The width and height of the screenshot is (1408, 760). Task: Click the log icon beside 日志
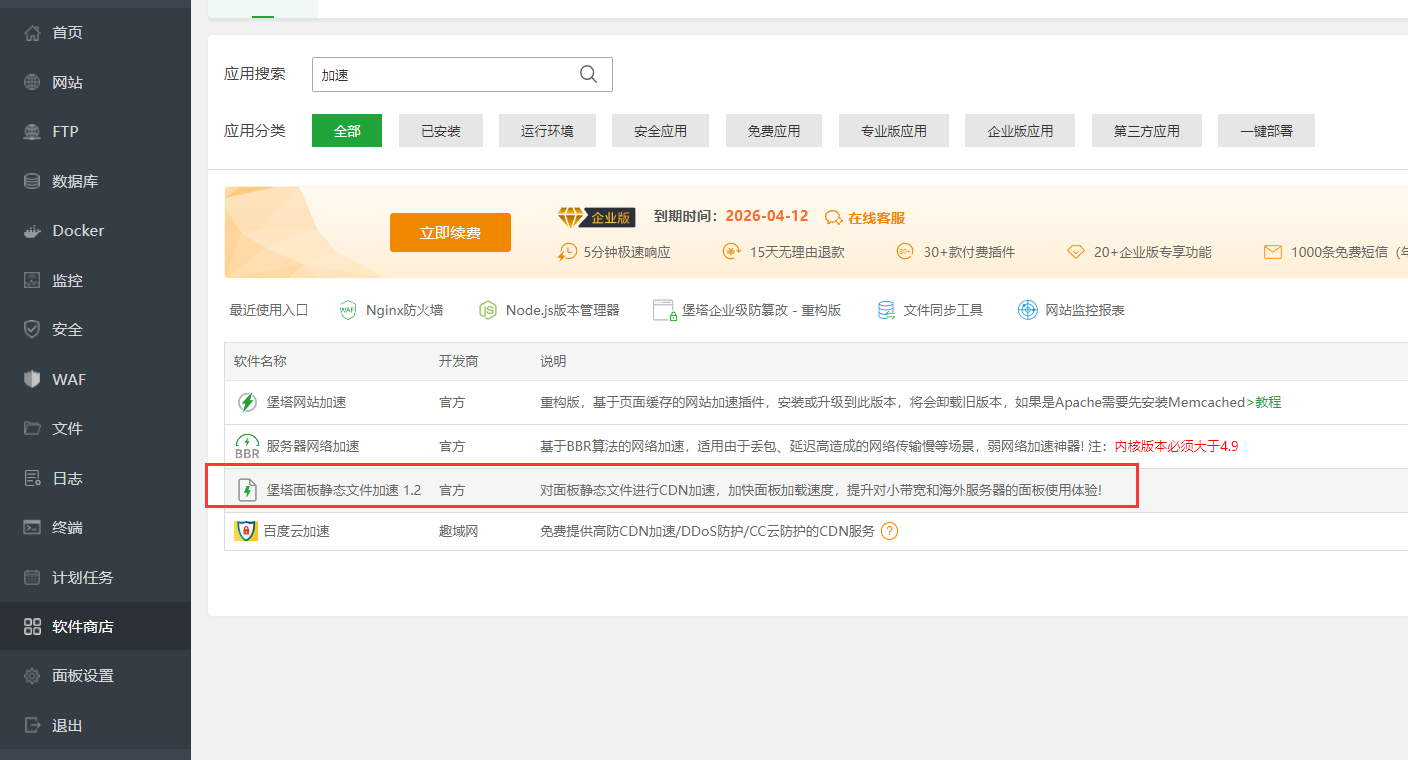click(x=32, y=478)
